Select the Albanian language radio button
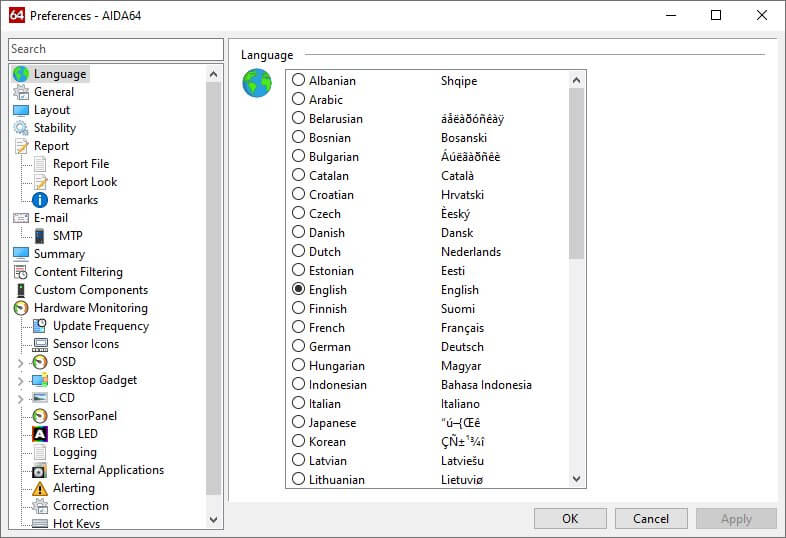The width and height of the screenshot is (786, 538). (x=298, y=80)
